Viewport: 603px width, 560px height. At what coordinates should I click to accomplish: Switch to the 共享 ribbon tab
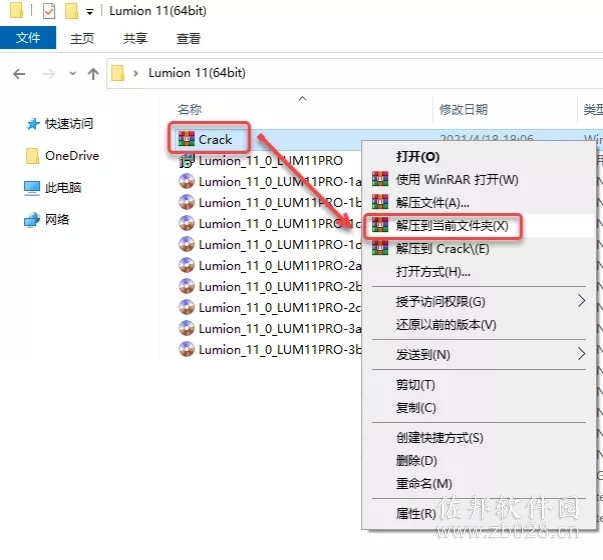[x=135, y=38]
